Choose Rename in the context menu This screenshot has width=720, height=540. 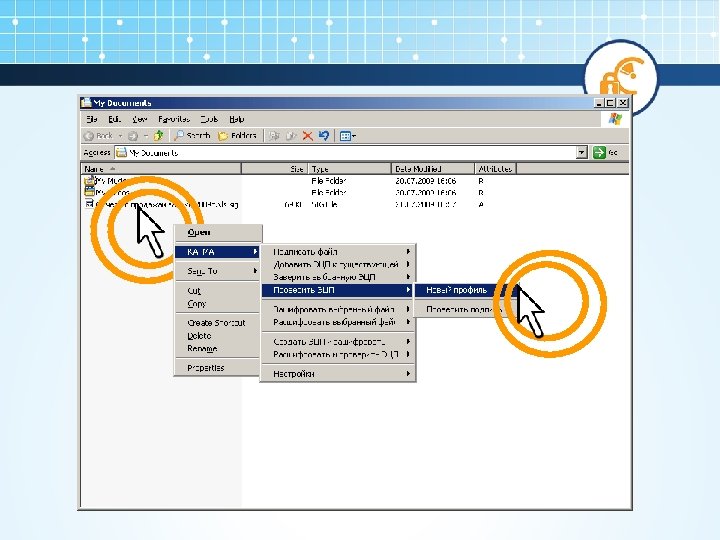(218, 349)
